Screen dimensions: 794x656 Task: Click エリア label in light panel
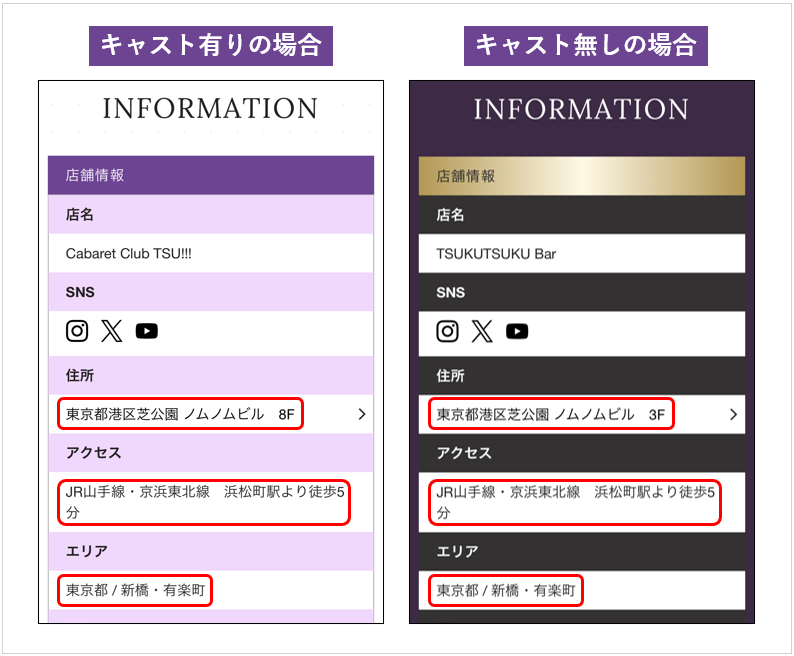point(87,551)
